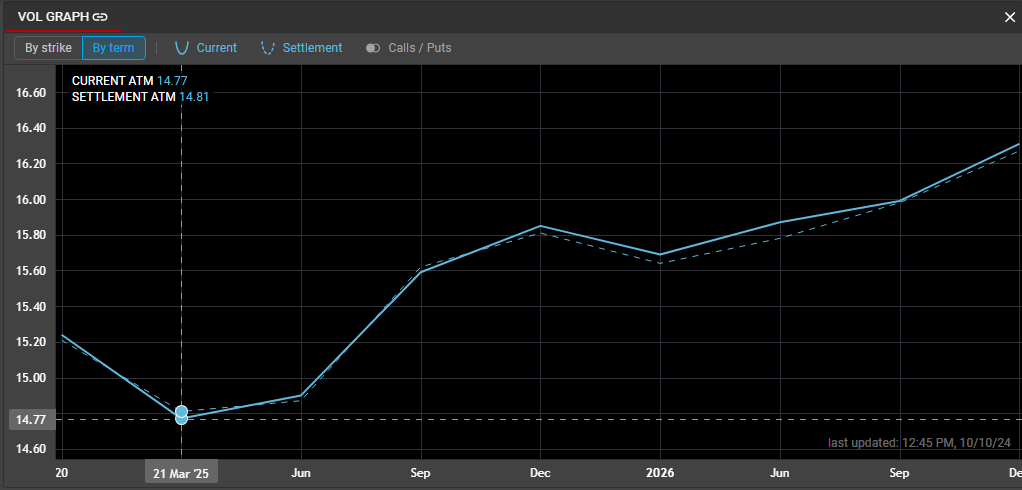Toggle the Current solid curve icon
Viewport: 1022px width, 490px height.
182,48
